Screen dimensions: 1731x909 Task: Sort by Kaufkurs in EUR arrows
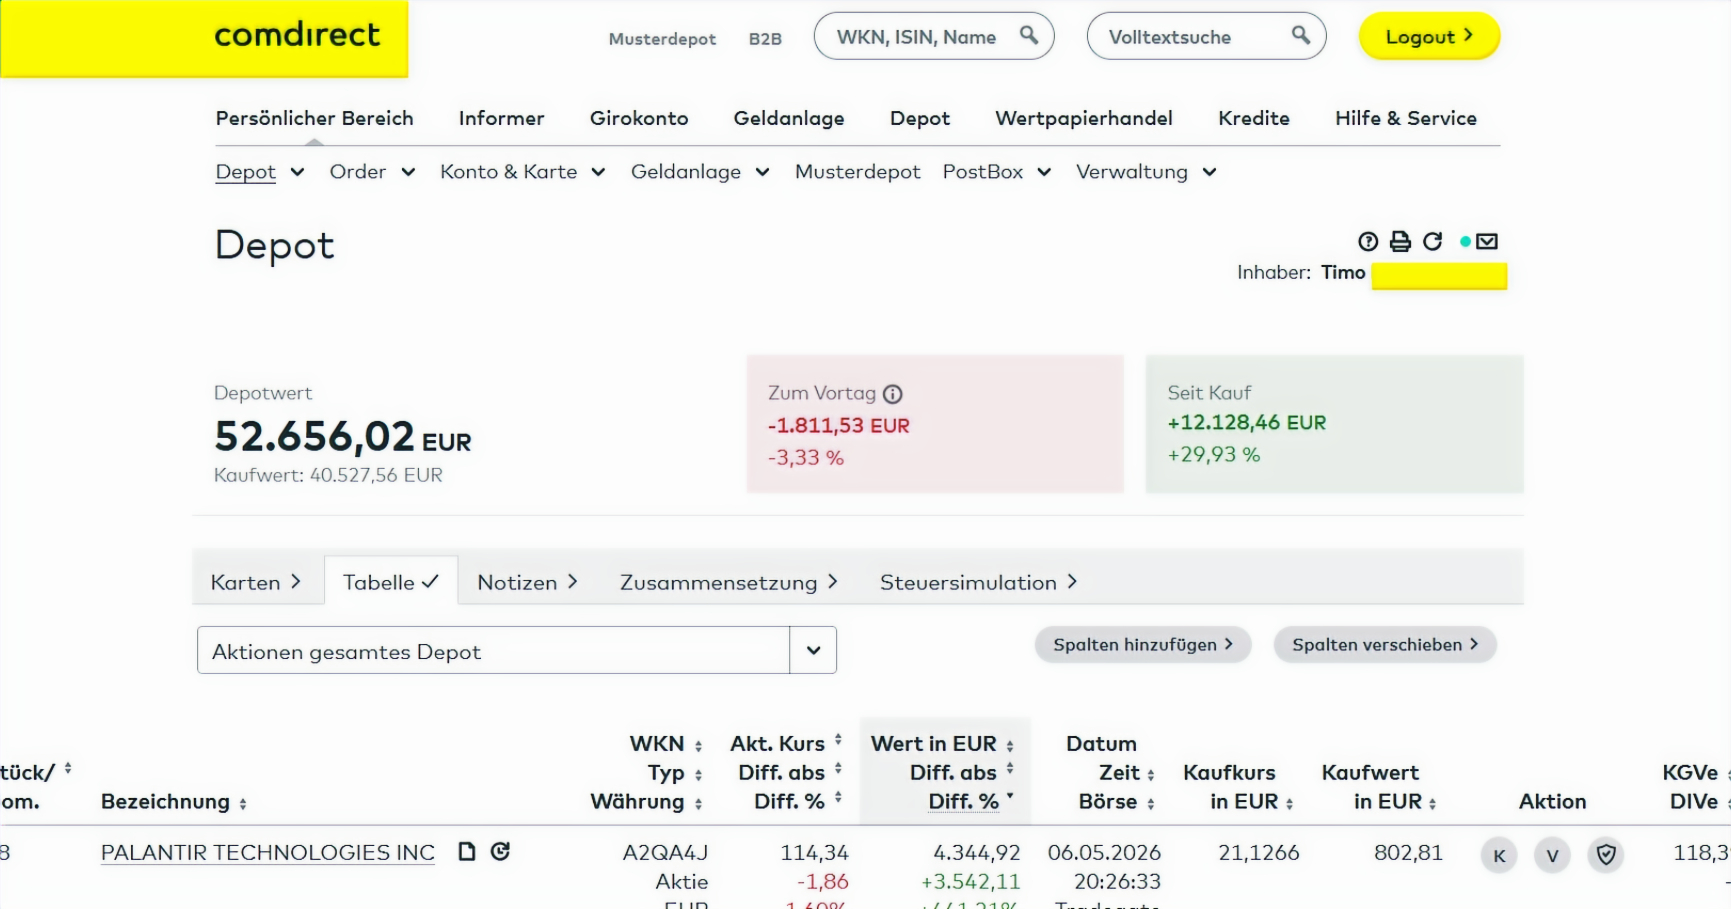pyautogui.click(x=1289, y=803)
